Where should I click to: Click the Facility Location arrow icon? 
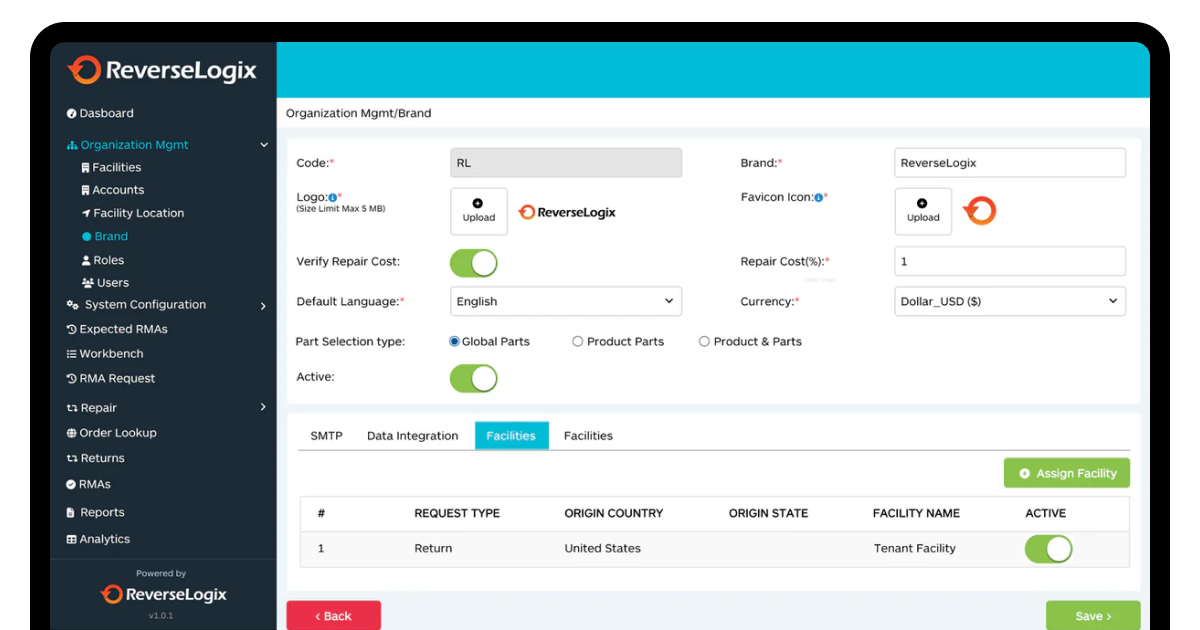tap(85, 213)
